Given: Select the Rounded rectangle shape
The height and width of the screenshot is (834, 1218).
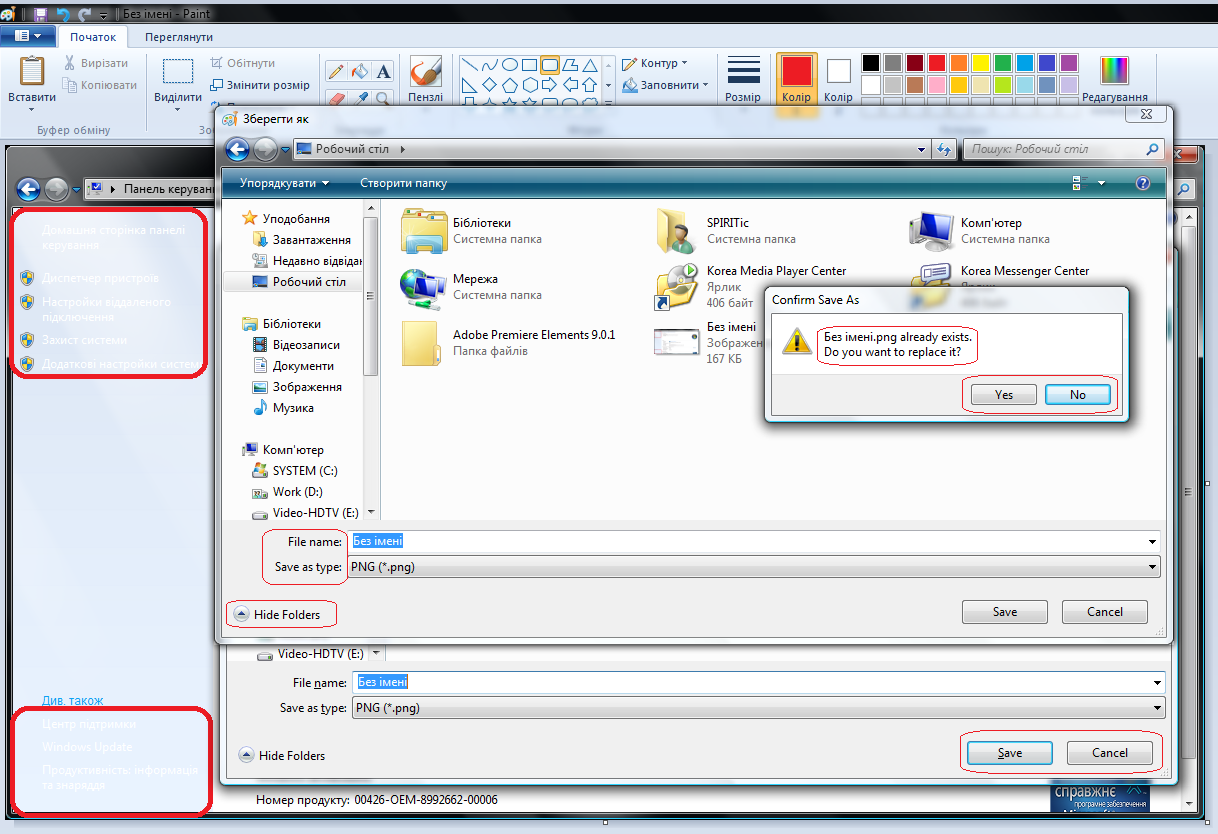Looking at the screenshot, I should pyautogui.click(x=549, y=65).
